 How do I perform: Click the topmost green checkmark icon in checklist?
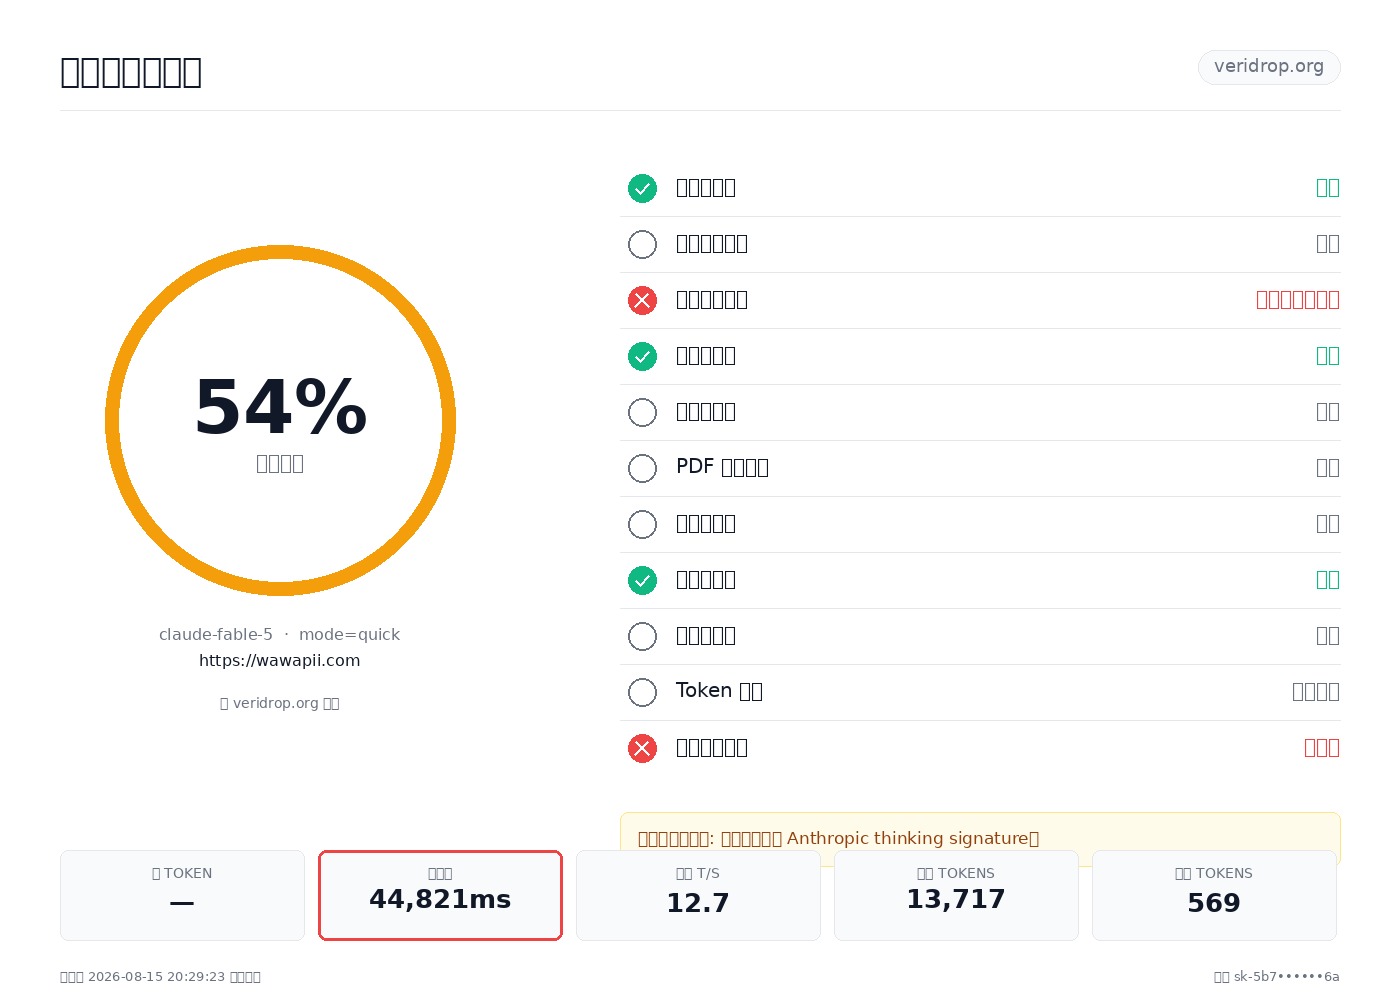coord(642,188)
